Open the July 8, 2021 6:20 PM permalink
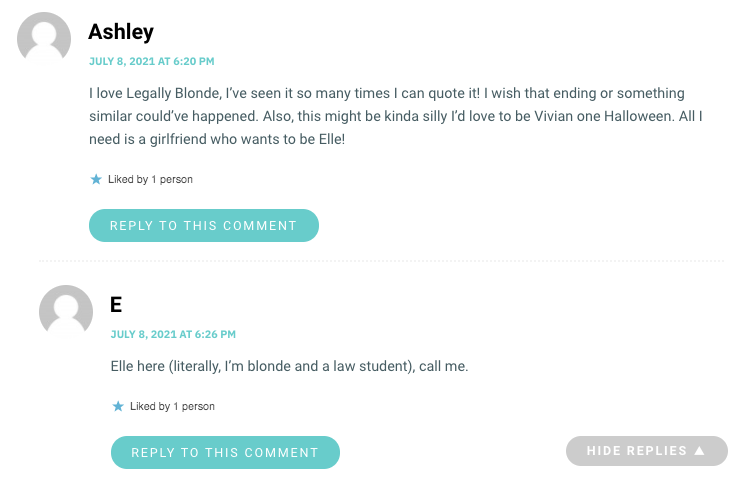 point(152,61)
